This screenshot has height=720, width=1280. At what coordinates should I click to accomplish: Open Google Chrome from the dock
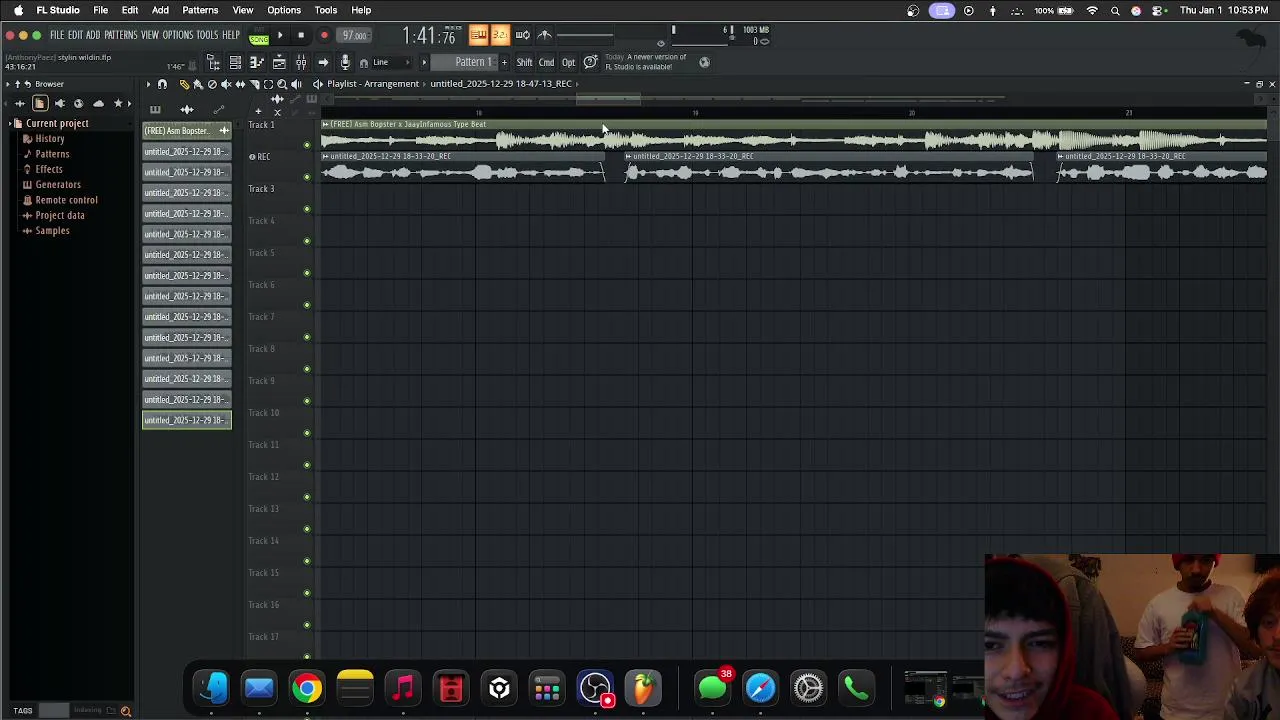click(307, 688)
